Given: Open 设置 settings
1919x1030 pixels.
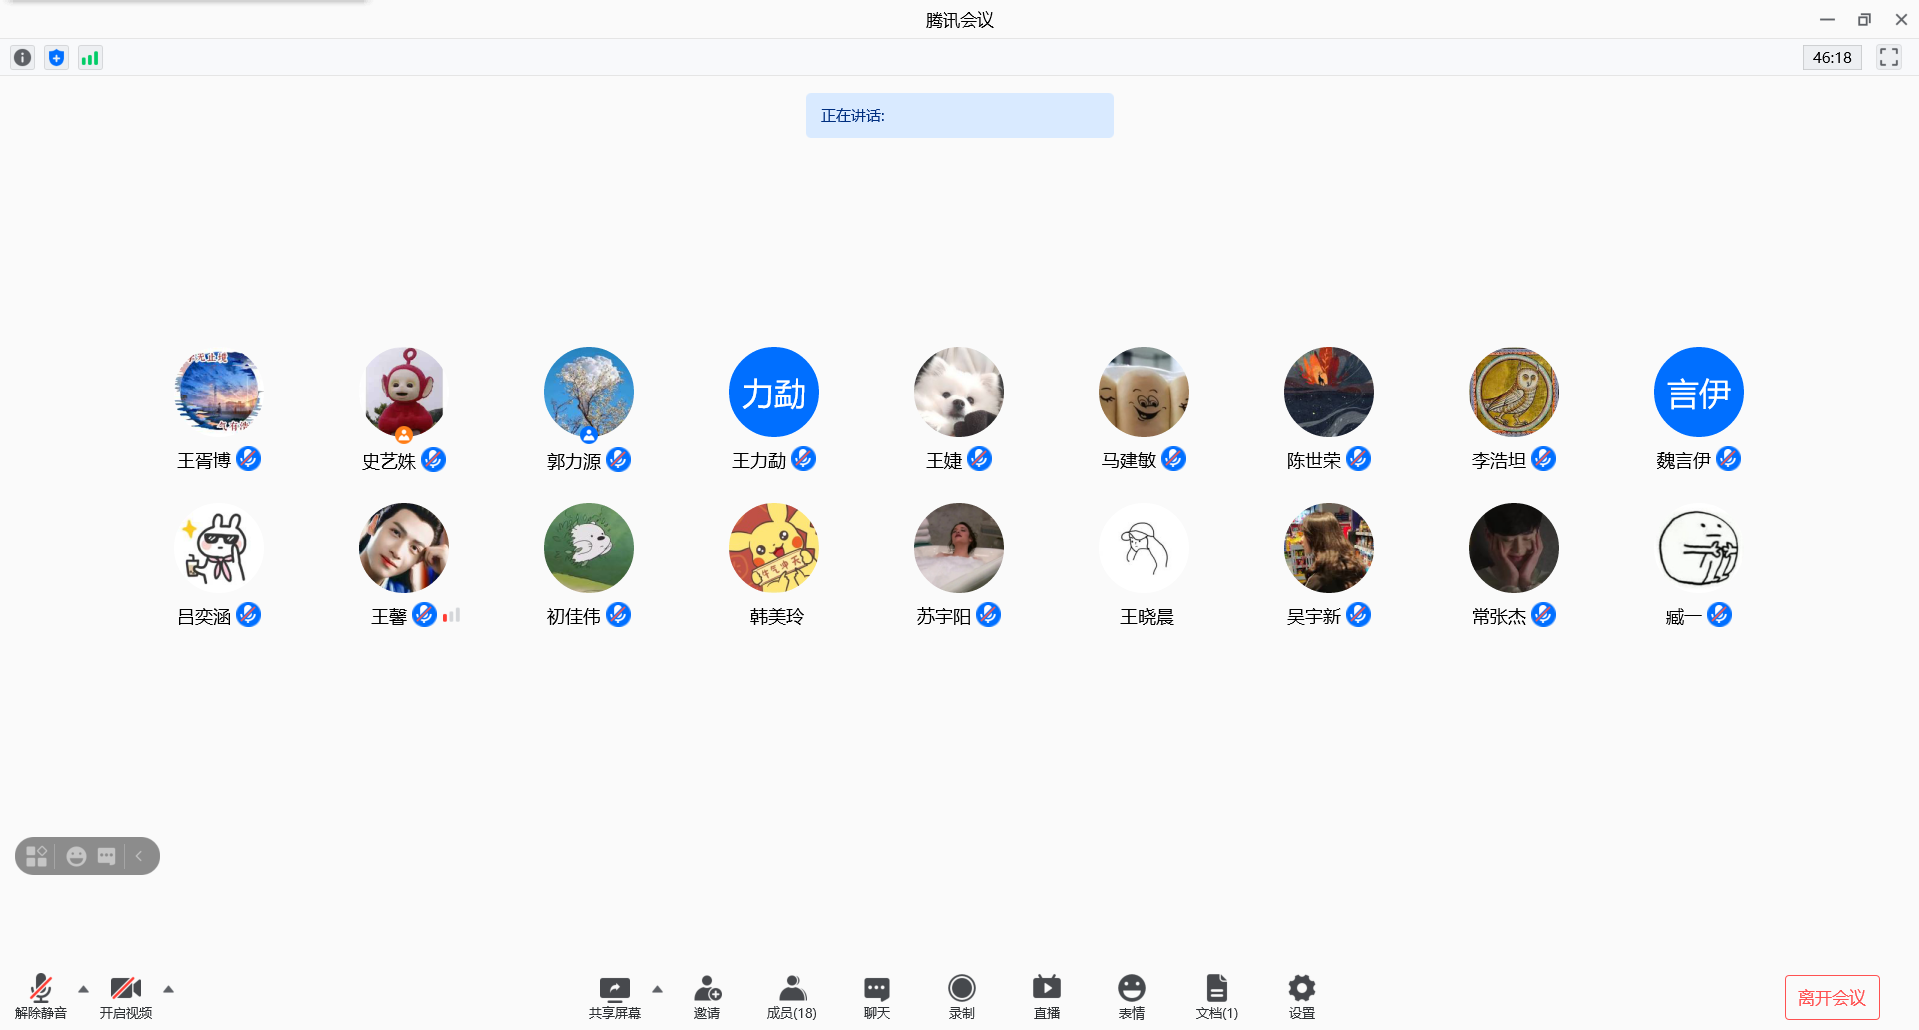Looking at the screenshot, I should tap(1301, 996).
